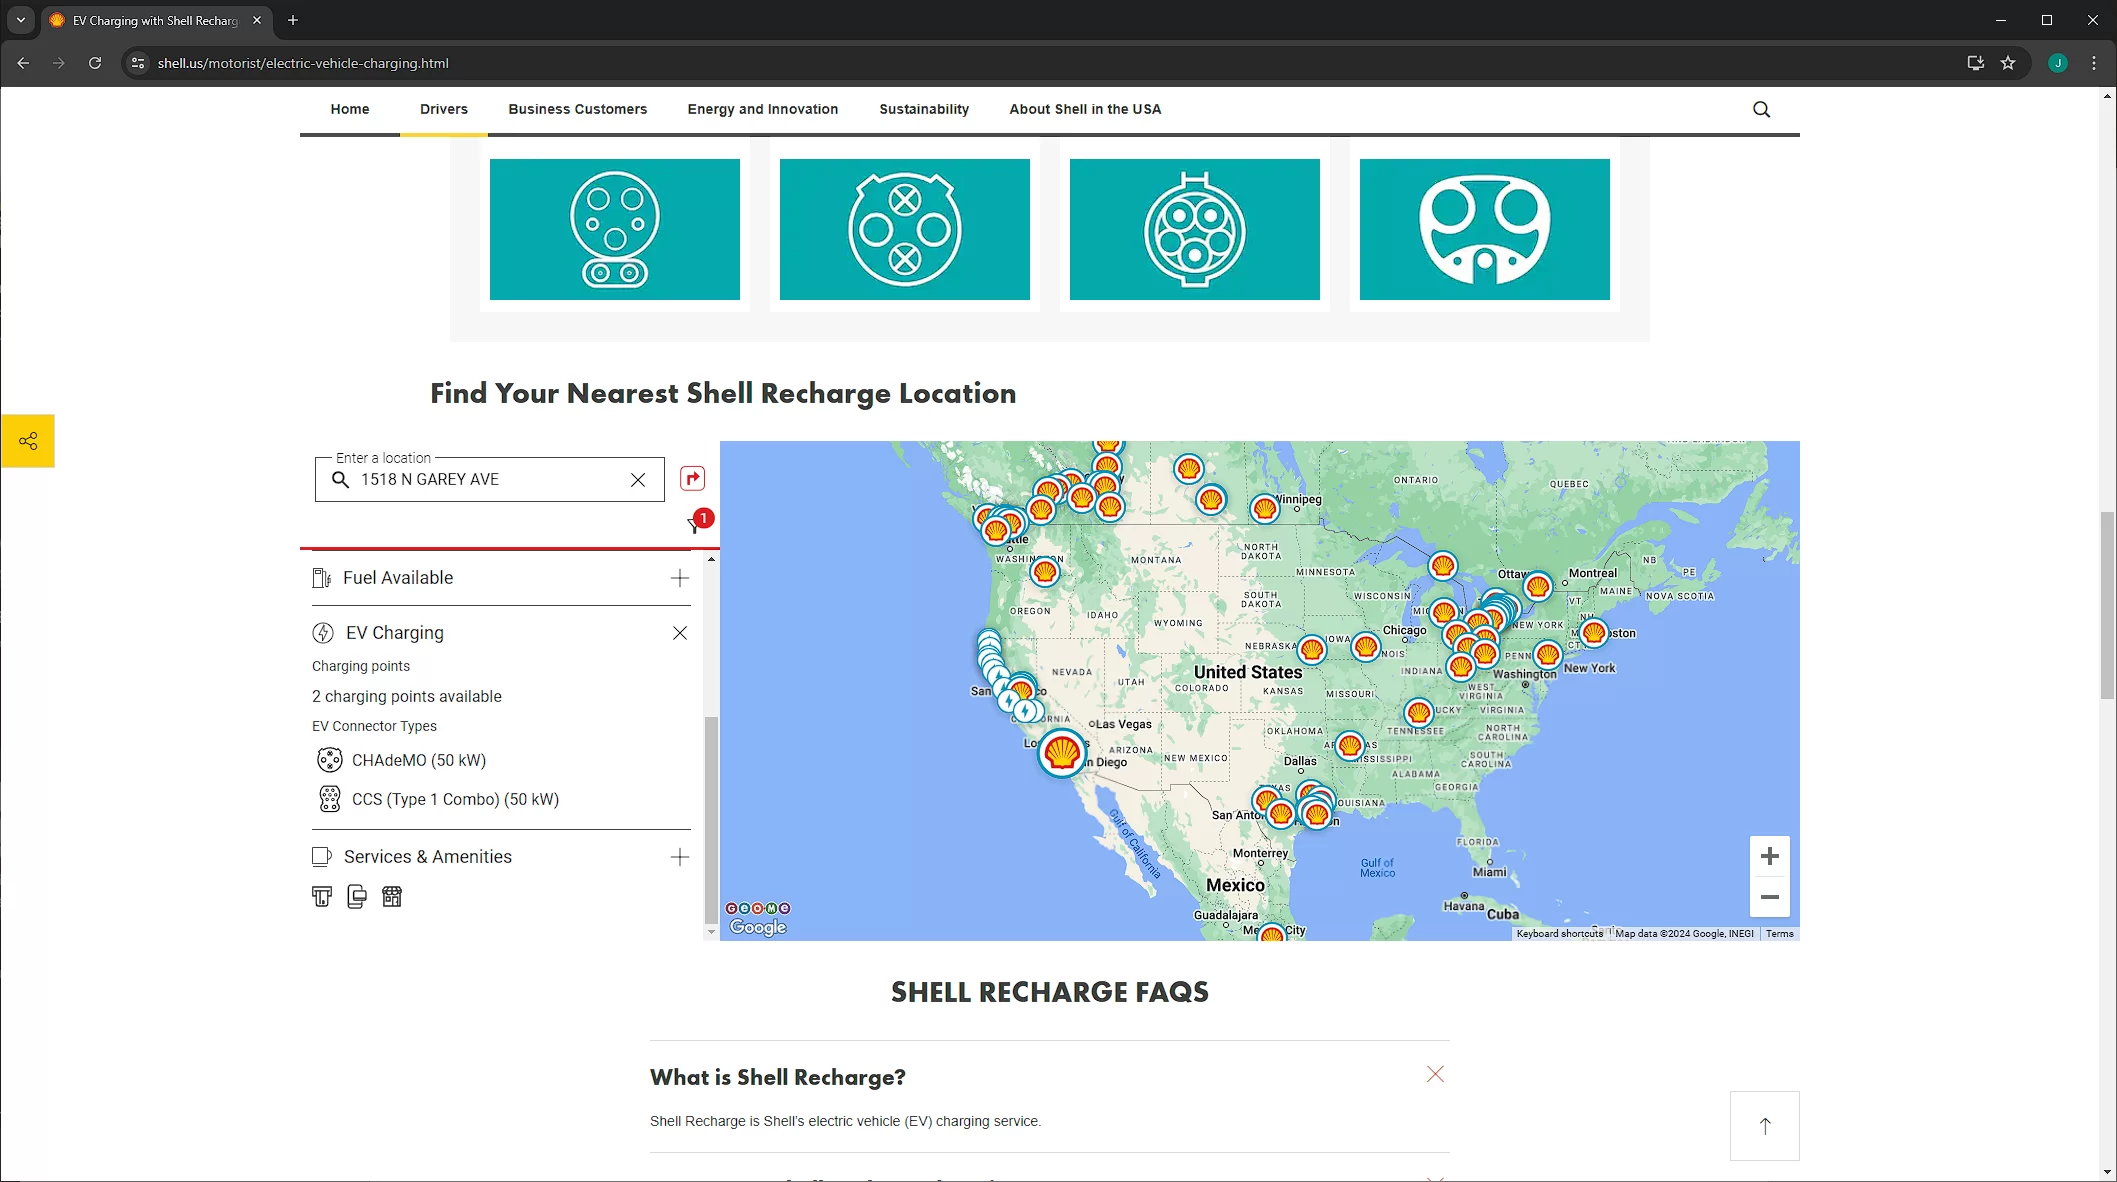Viewport: 2117px width, 1182px height.
Task: Close the EV Charging browser tab
Action: pyautogui.click(x=257, y=20)
